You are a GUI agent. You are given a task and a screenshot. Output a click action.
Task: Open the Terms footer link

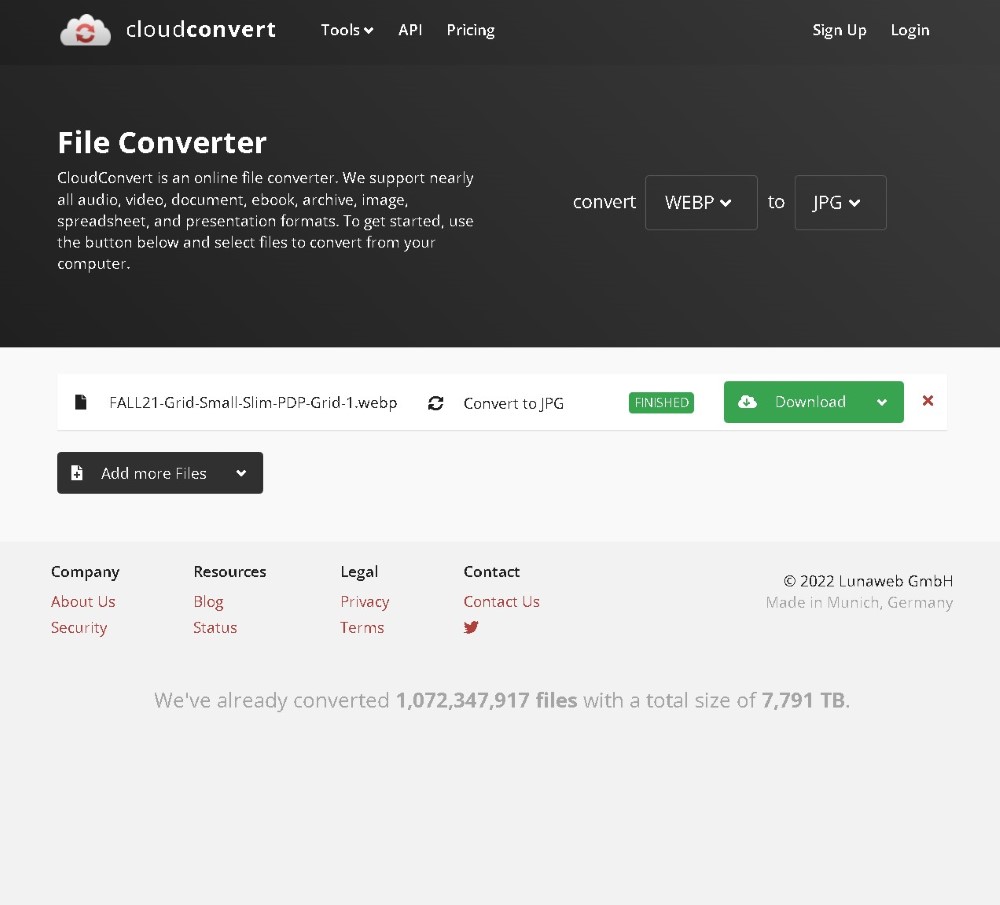[x=362, y=628]
